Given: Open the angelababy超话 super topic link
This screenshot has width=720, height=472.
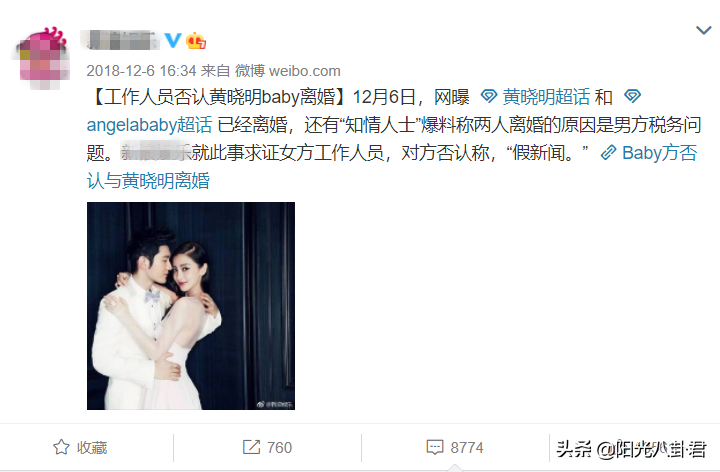Looking at the screenshot, I should pos(149,125).
